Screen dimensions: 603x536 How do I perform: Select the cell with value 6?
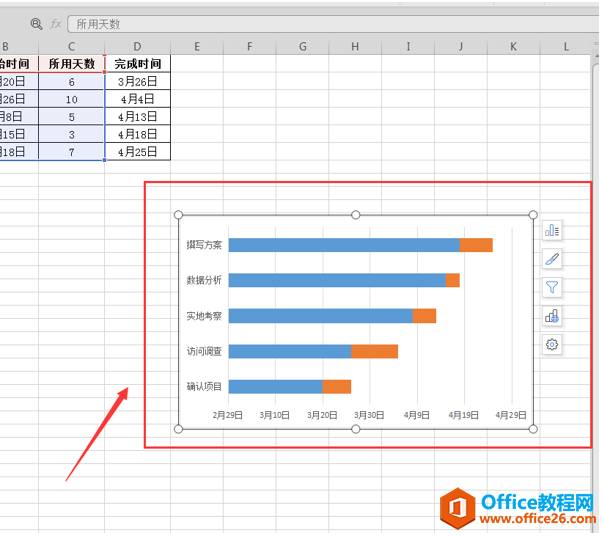(72, 82)
